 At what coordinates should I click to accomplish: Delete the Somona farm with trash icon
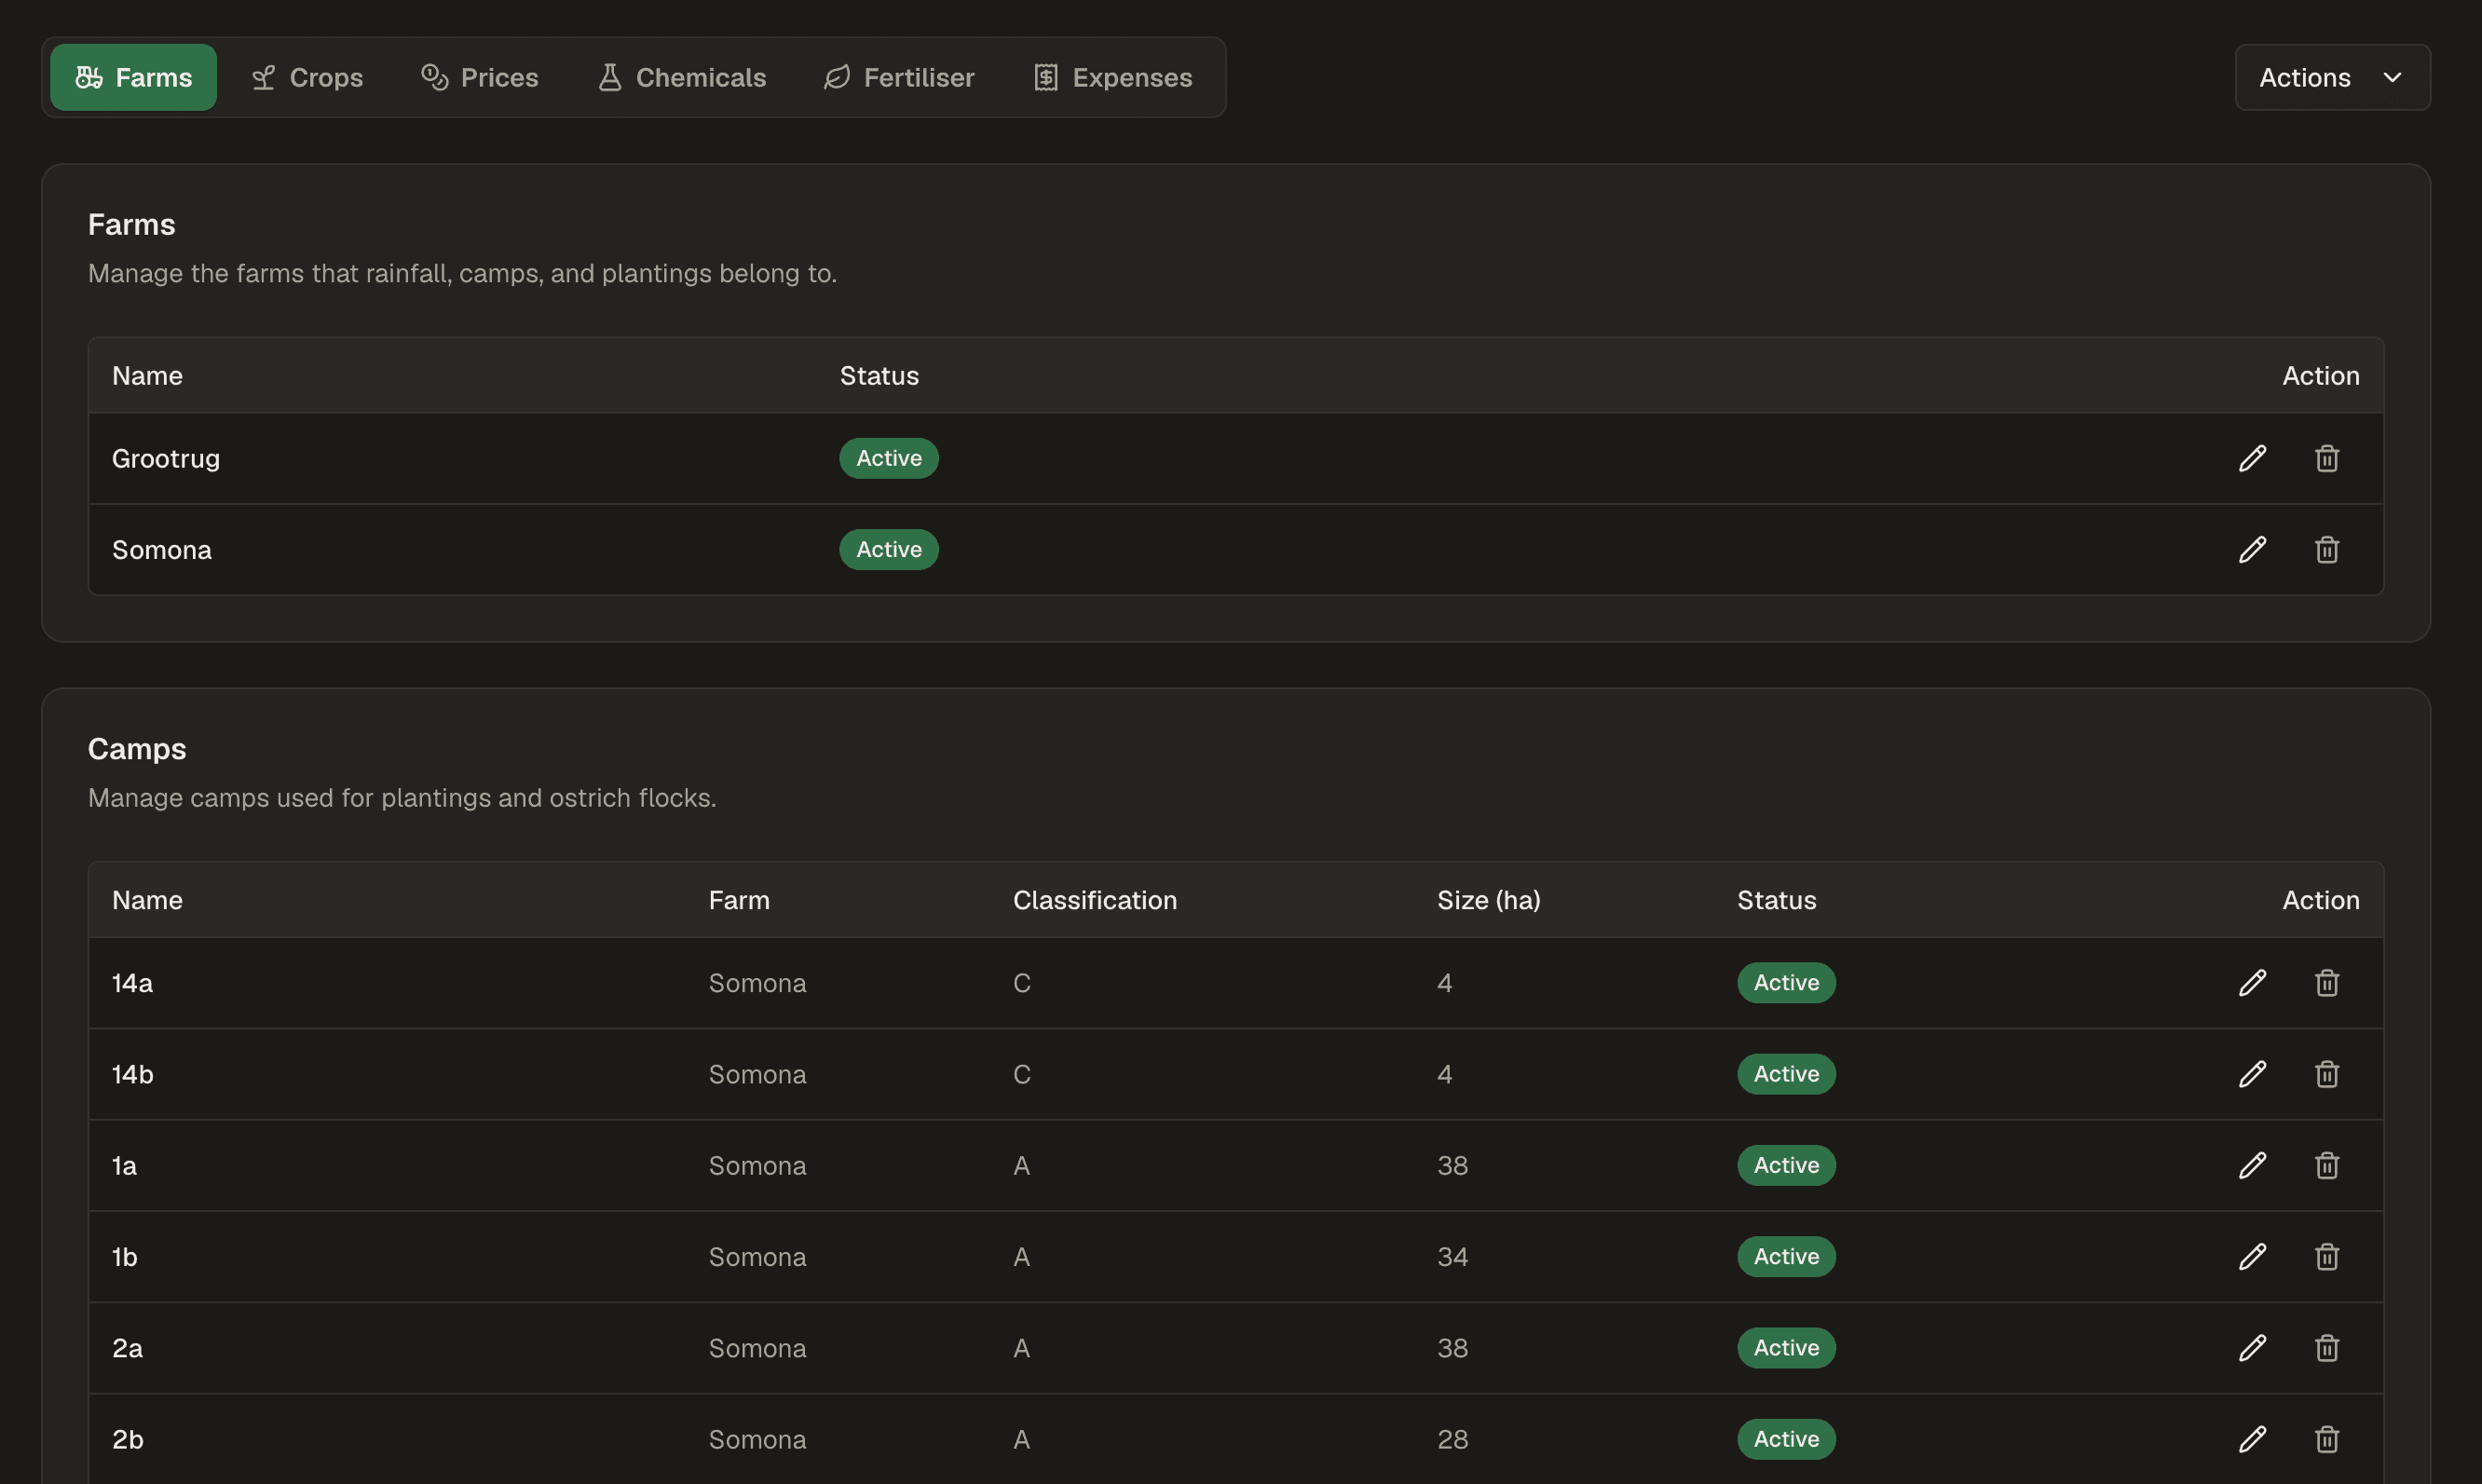coord(2327,549)
